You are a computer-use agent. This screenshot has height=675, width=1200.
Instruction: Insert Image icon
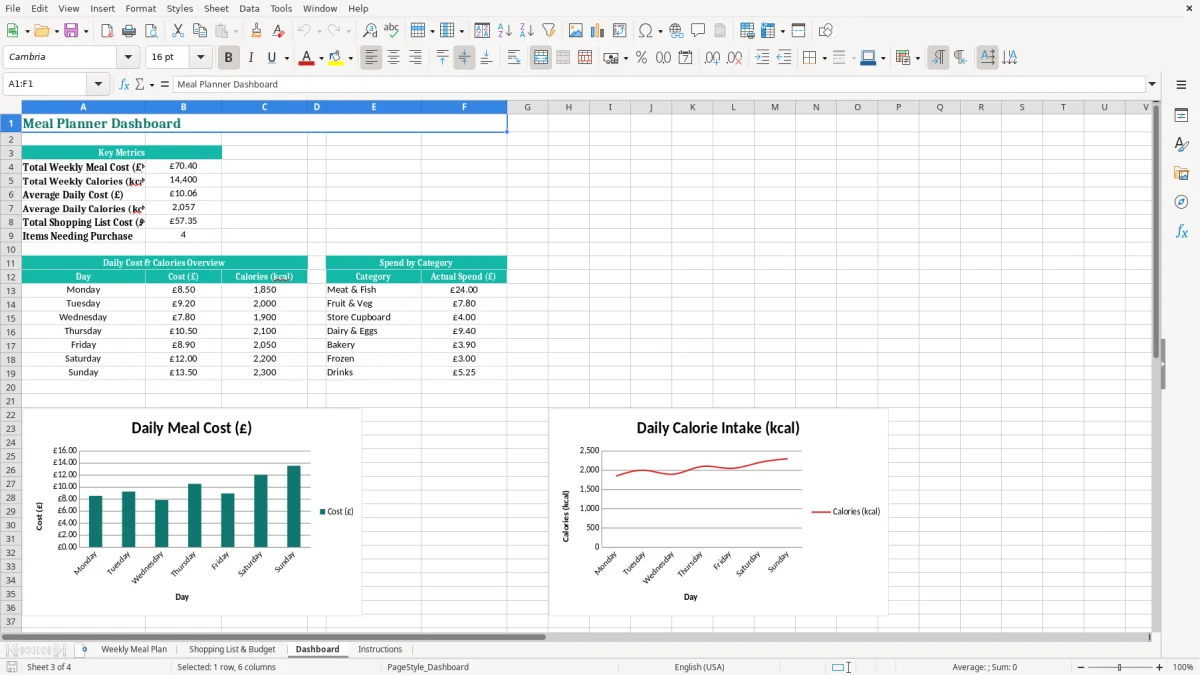coord(576,31)
